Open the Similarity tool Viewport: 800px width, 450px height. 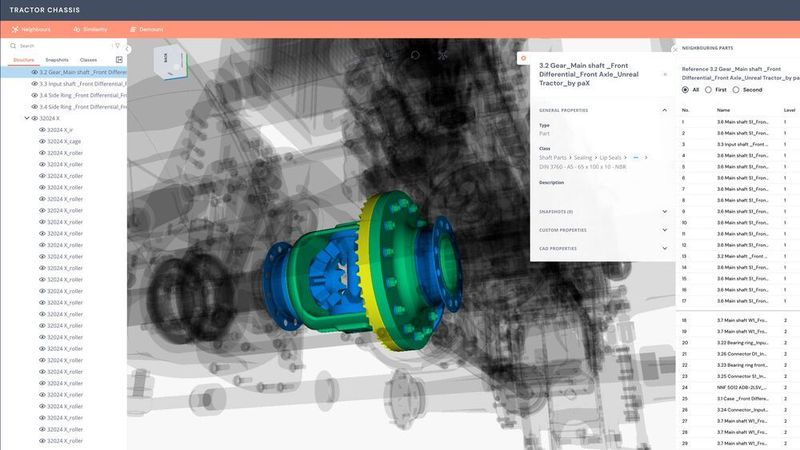click(x=90, y=30)
